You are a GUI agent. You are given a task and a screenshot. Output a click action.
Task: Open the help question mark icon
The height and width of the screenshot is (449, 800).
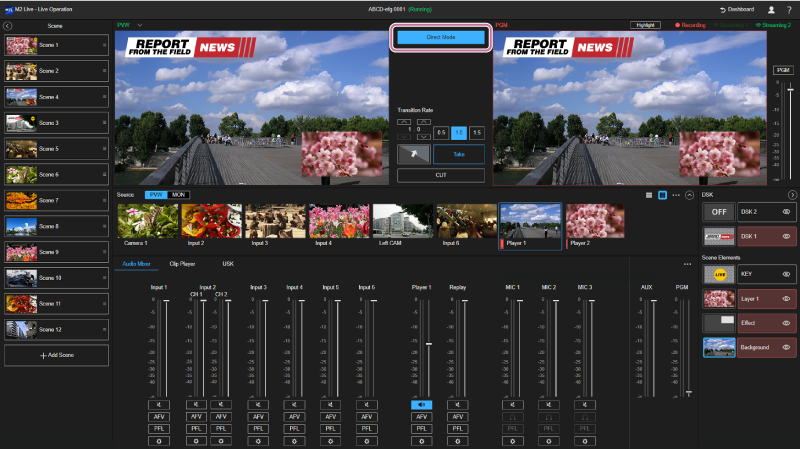click(x=789, y=10)
